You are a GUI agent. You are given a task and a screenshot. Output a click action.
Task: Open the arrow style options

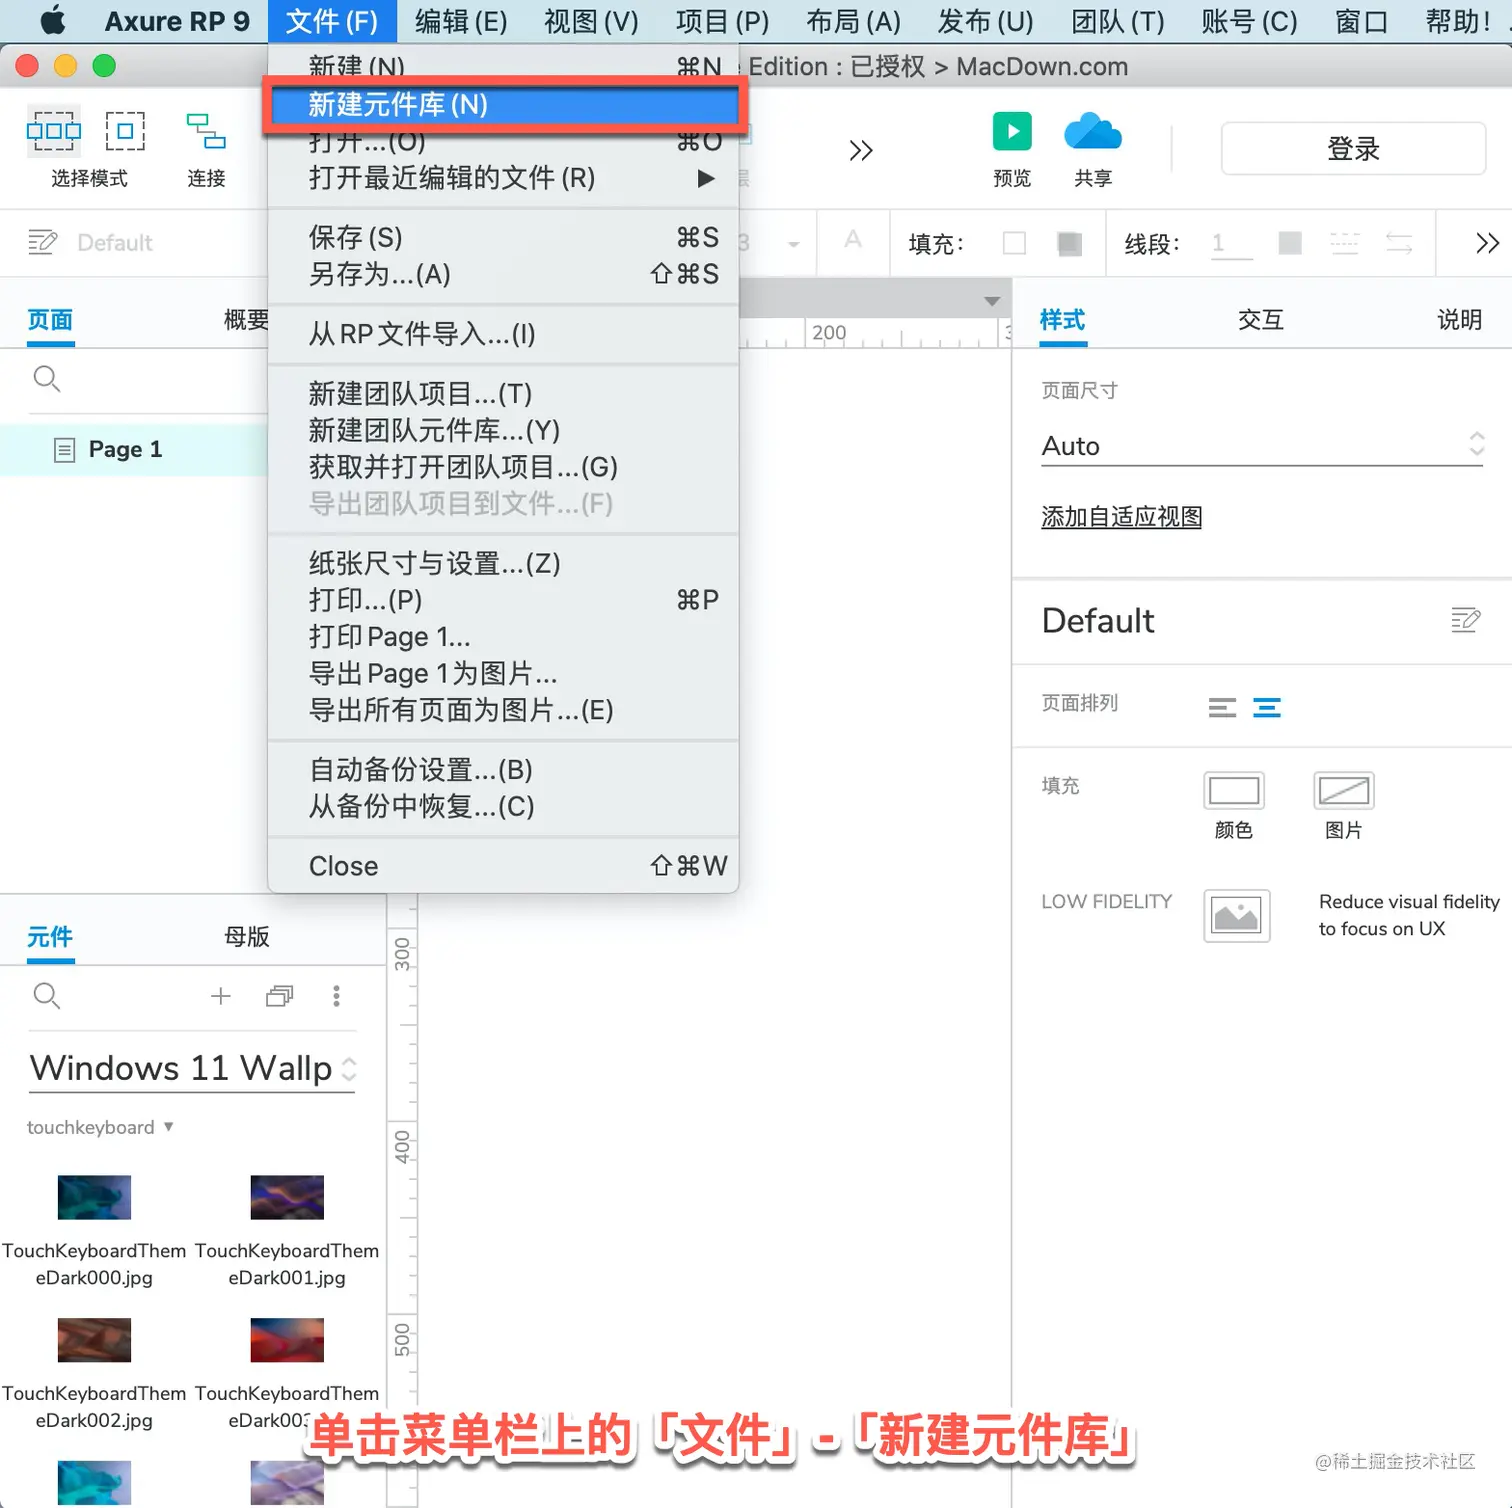[x=1399, y=243]
